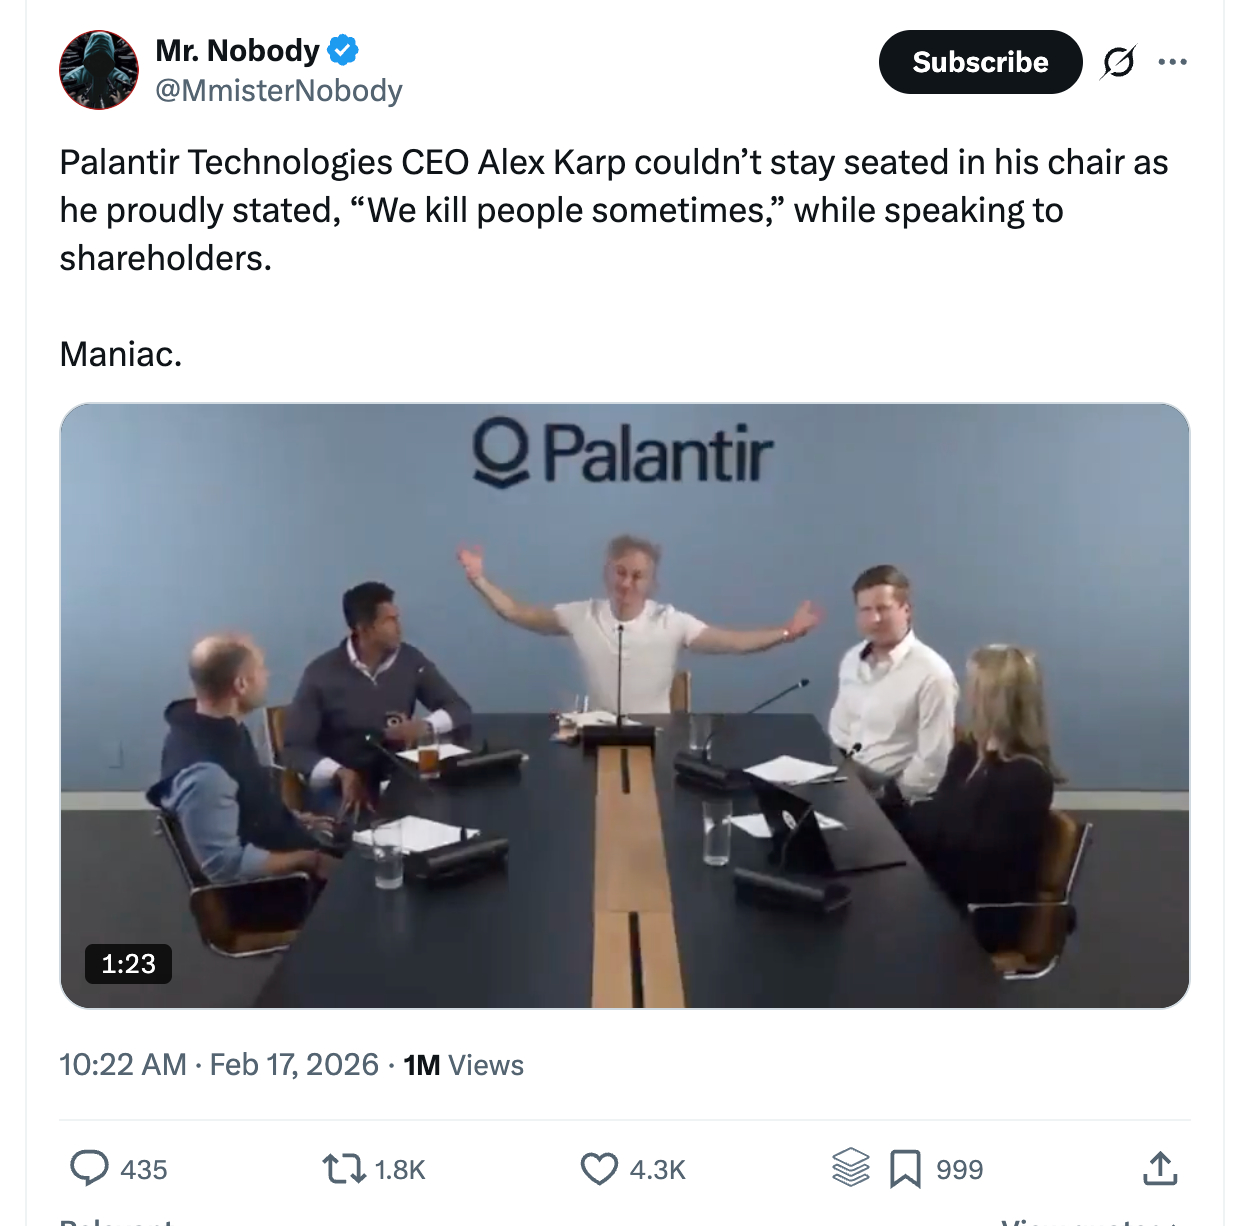Click the 1M Views label
This screenshot has height=1226, width=1246.
point(463,1065)
